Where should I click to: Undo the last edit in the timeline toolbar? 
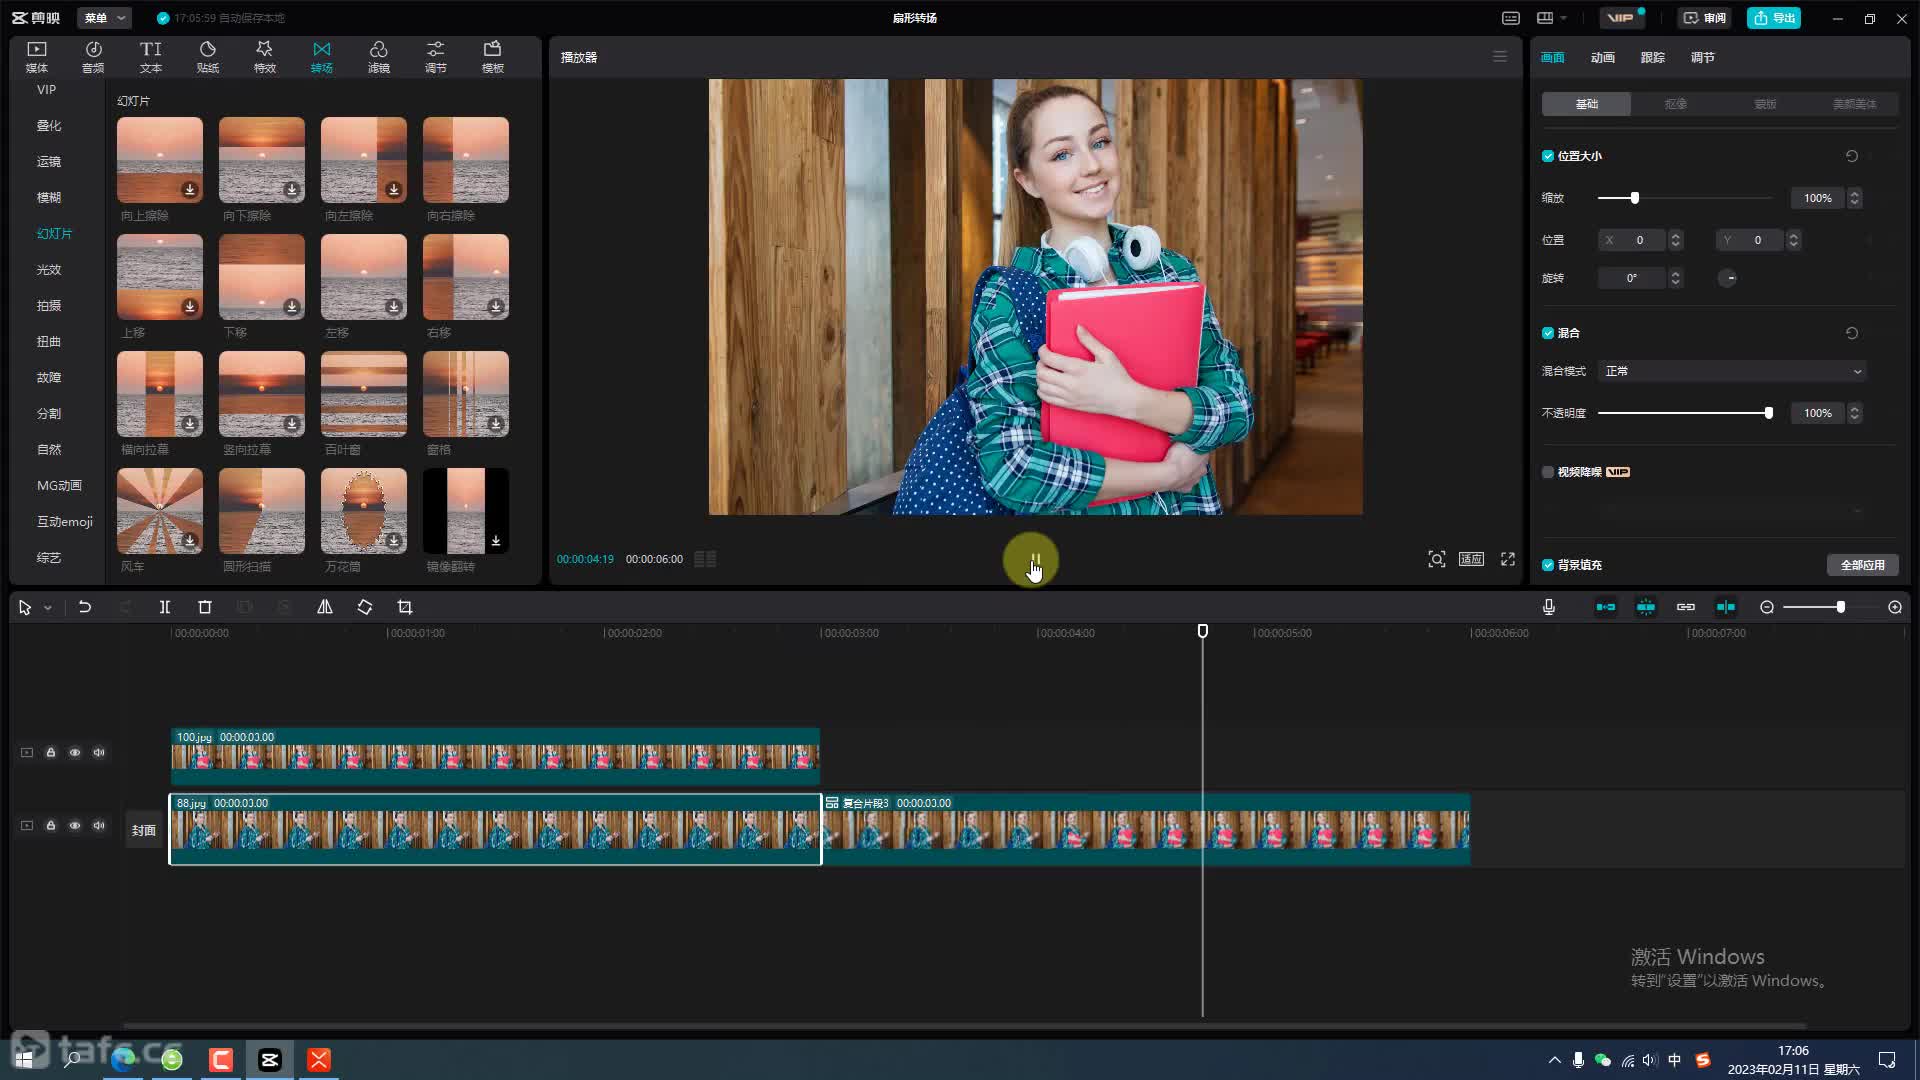click(85, 607)
